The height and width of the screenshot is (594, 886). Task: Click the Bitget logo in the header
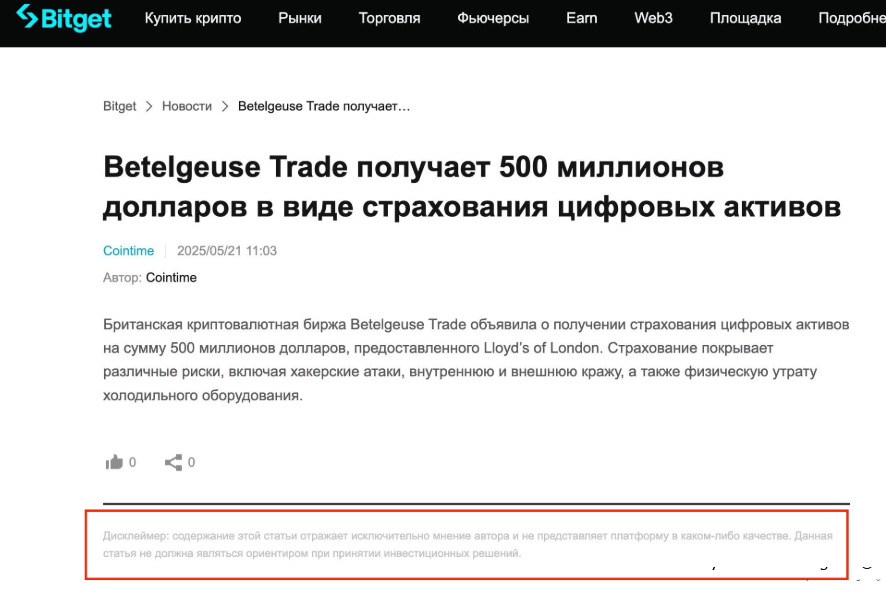[x=64, y=18]
